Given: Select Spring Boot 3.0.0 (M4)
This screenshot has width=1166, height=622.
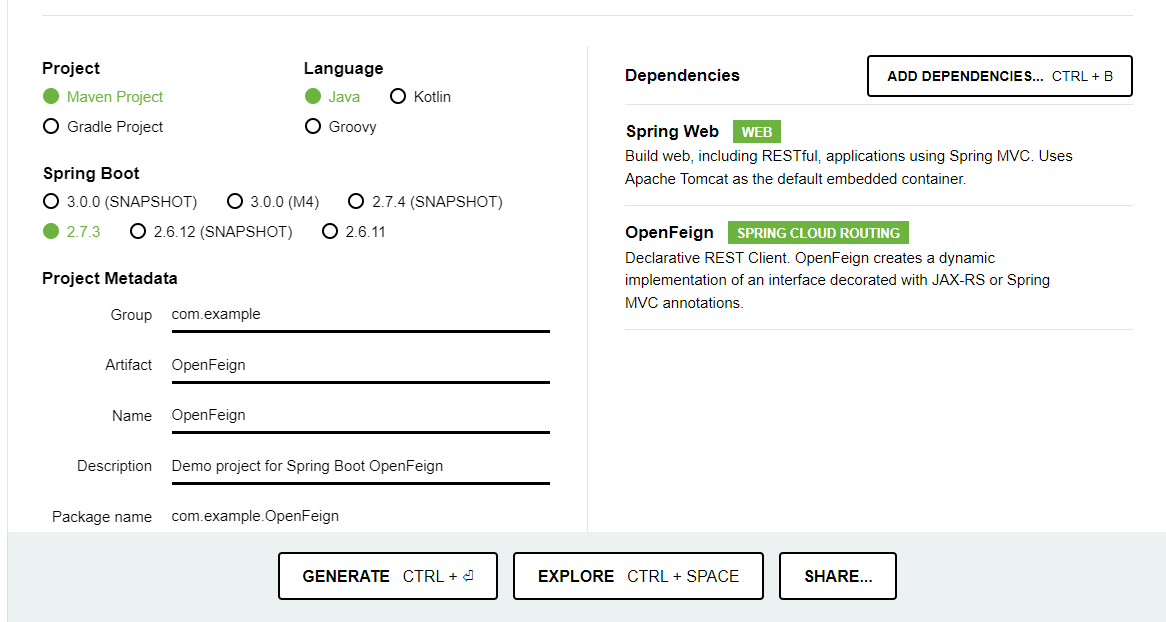Looking at the screenshot, I should 235,201.
